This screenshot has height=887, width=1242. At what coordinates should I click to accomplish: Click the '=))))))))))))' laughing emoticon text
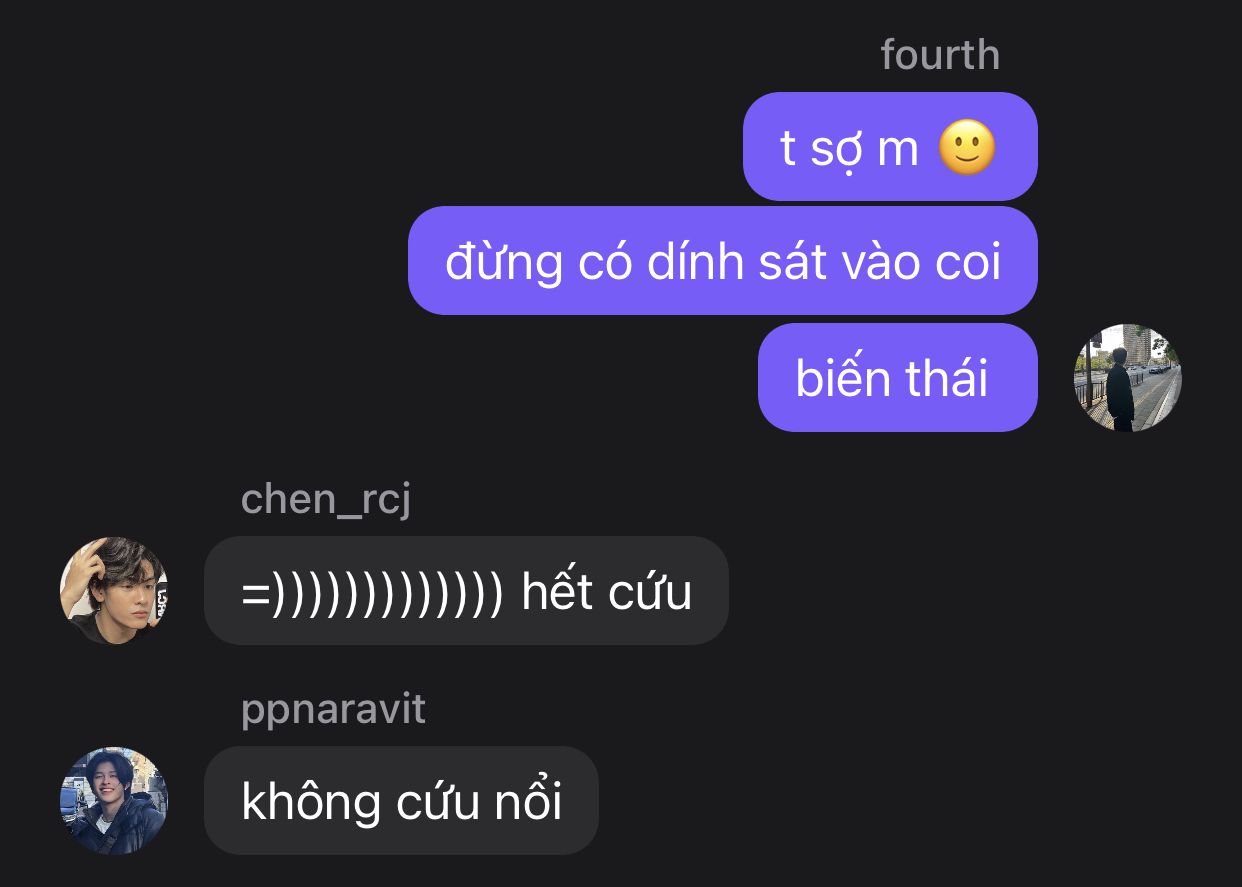372,591
